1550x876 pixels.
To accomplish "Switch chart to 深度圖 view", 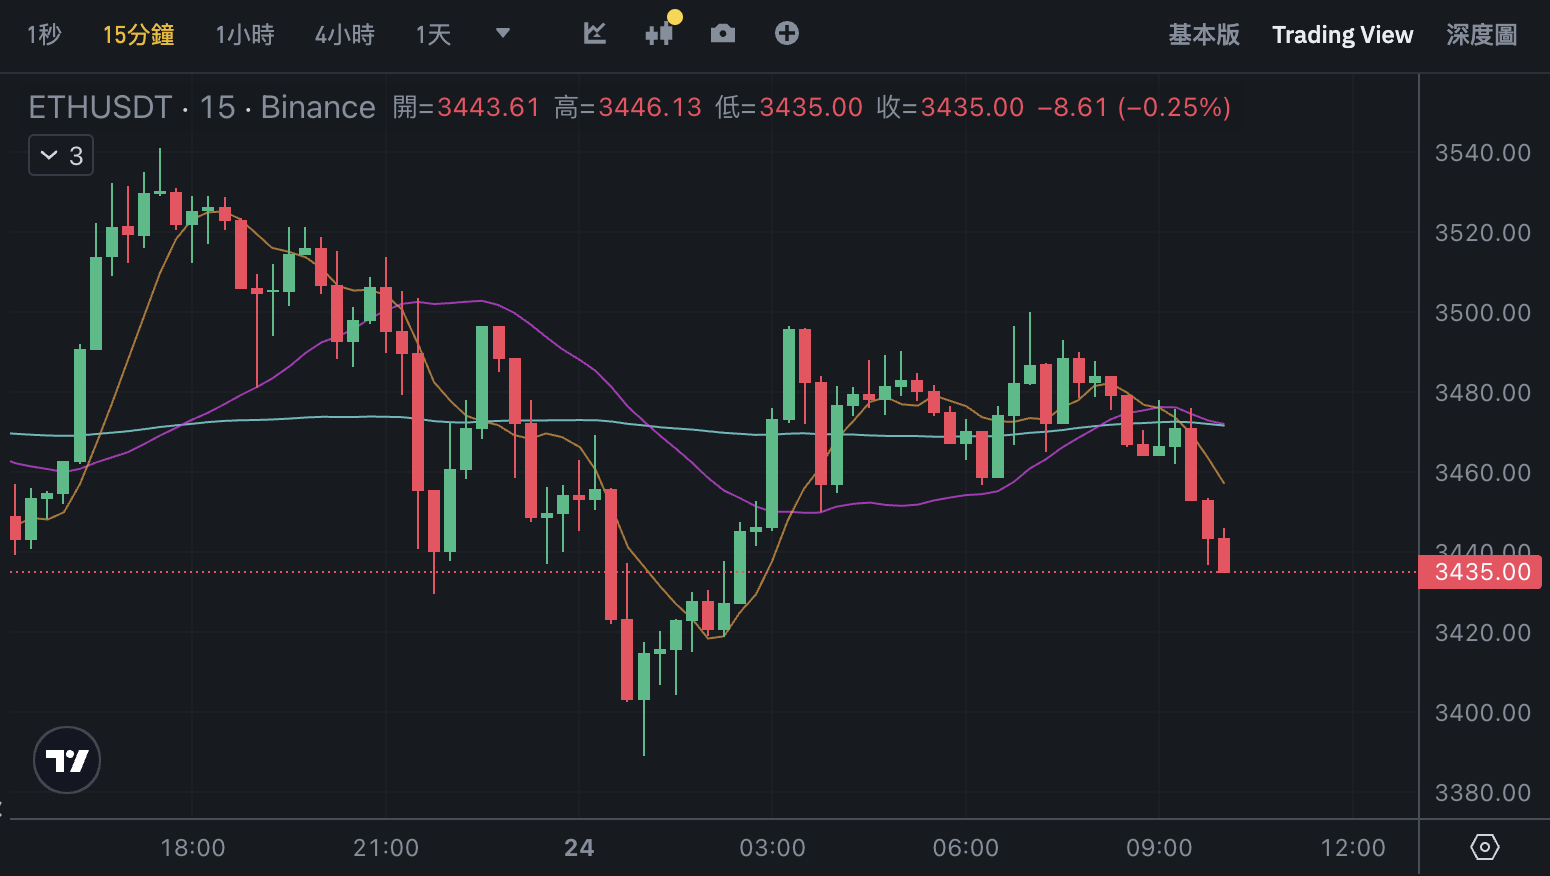I will [1481, 35].
